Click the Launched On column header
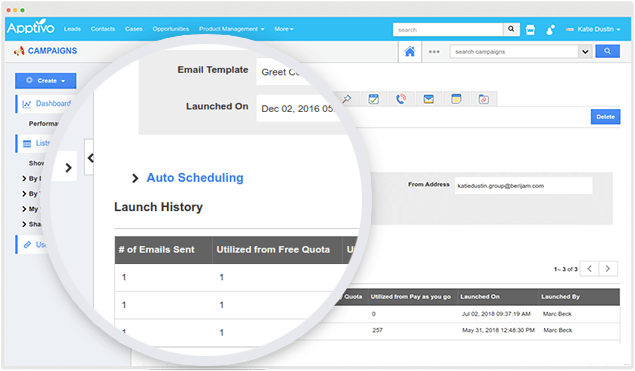 (x=480, y=297)
